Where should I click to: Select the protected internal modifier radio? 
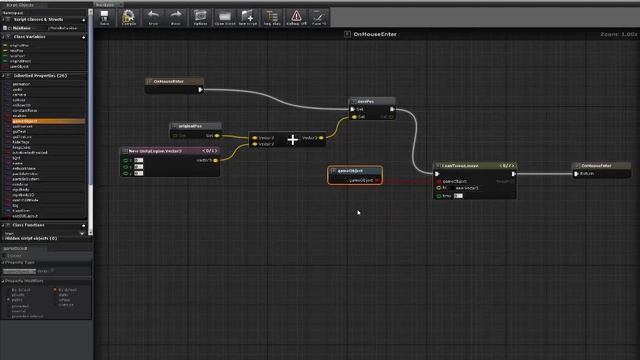[x=8, y=316]
